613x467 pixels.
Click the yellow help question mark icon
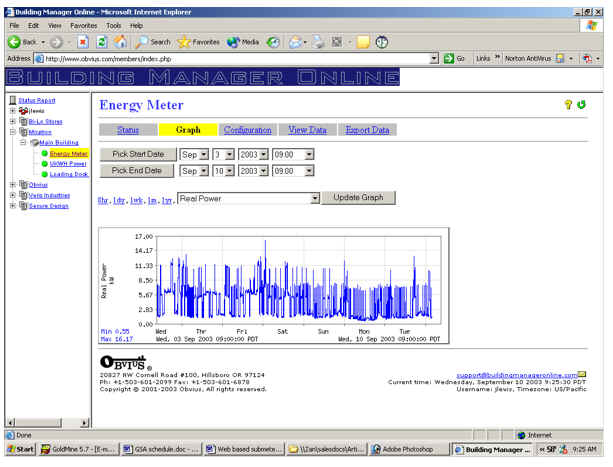pos(568,104)
